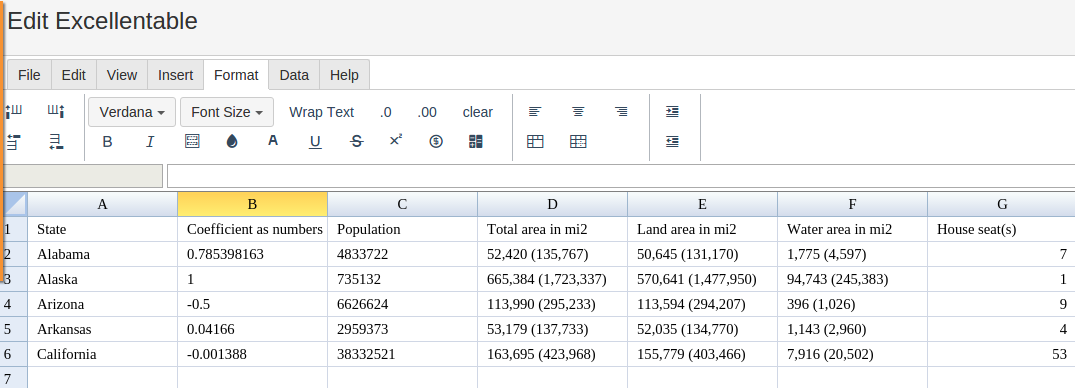Open the cell borders tool

click(x=193, y=141)
